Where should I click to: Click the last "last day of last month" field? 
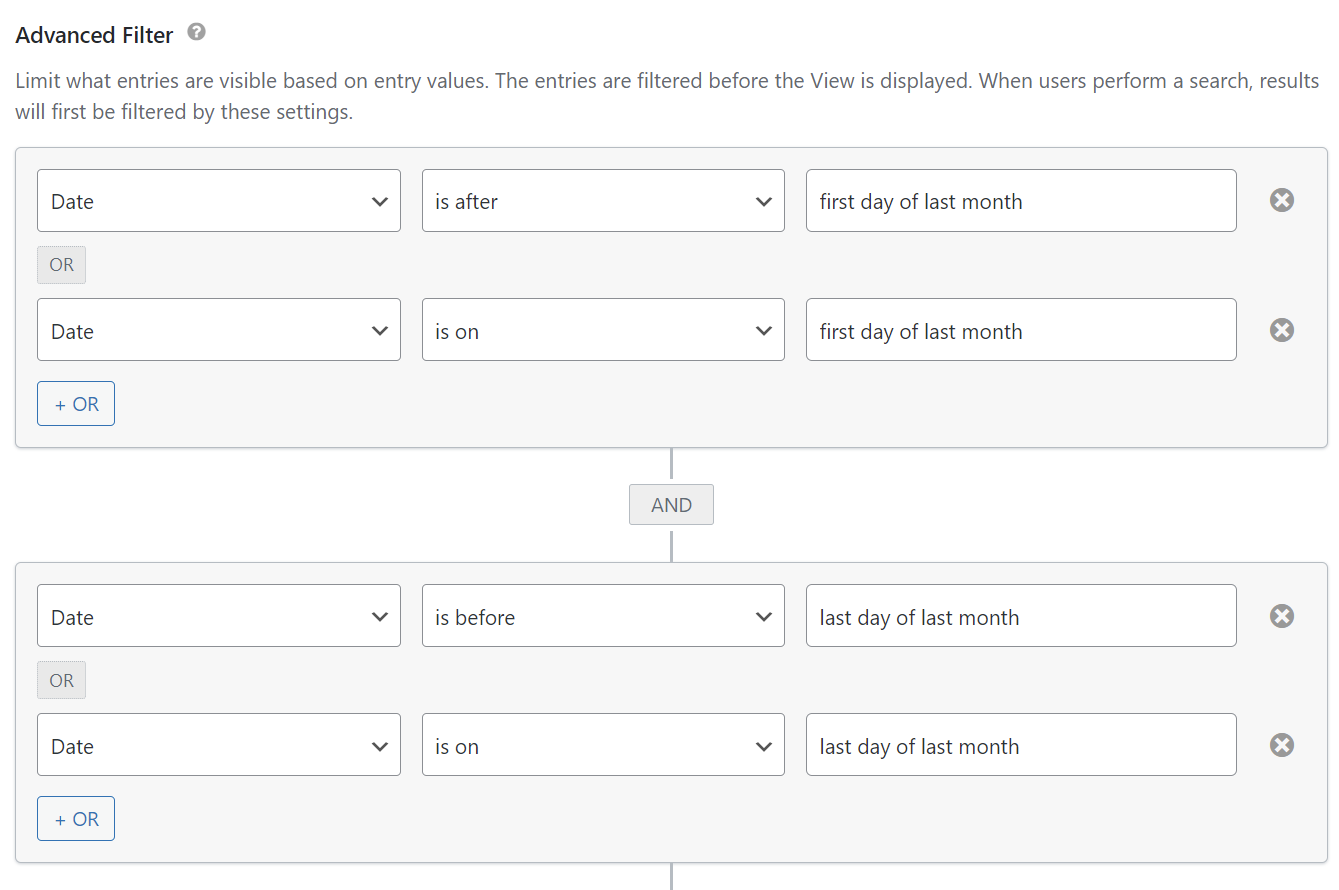(1020, 745)
